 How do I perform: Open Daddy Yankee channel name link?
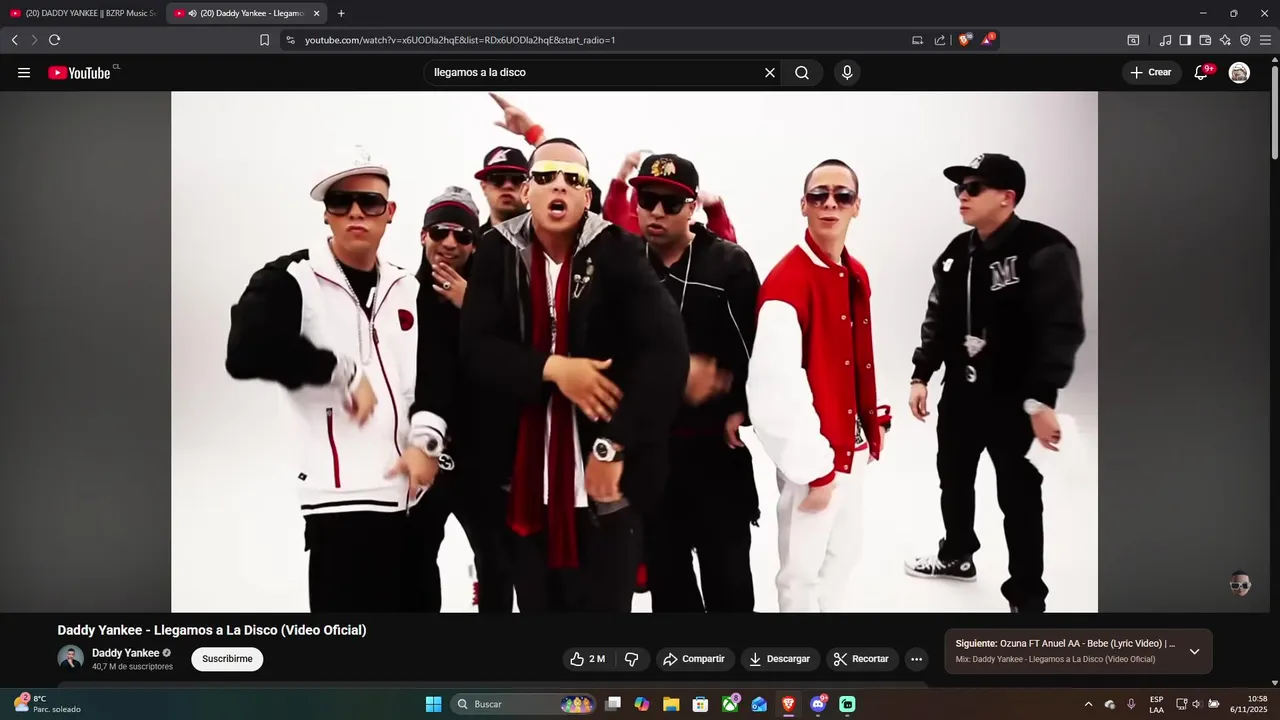click(126, 653)
